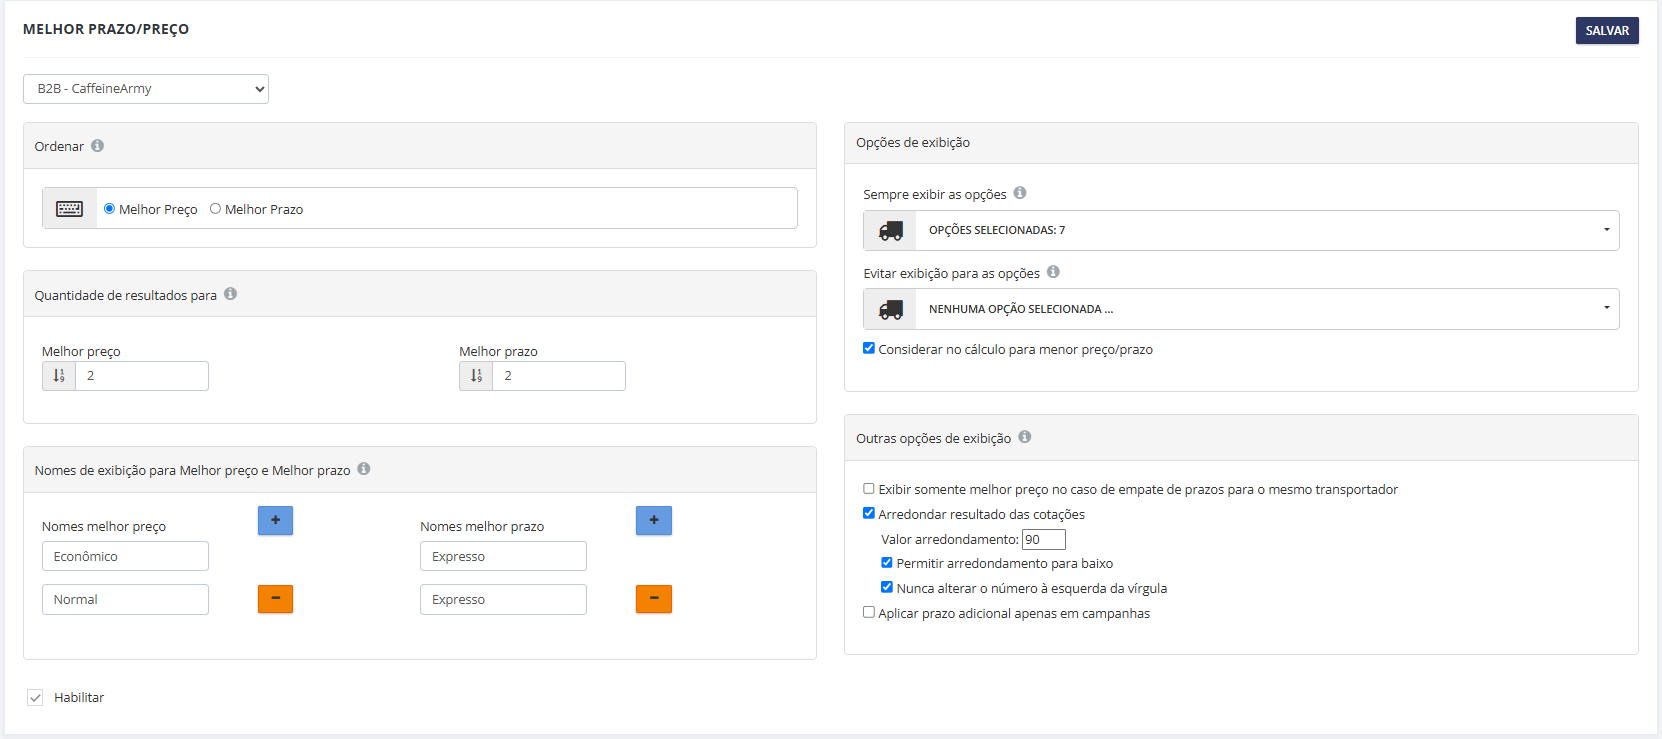Click truck icon next to Opções selecionadas: 7
1662x739 pixels.
tap(890, 230)
